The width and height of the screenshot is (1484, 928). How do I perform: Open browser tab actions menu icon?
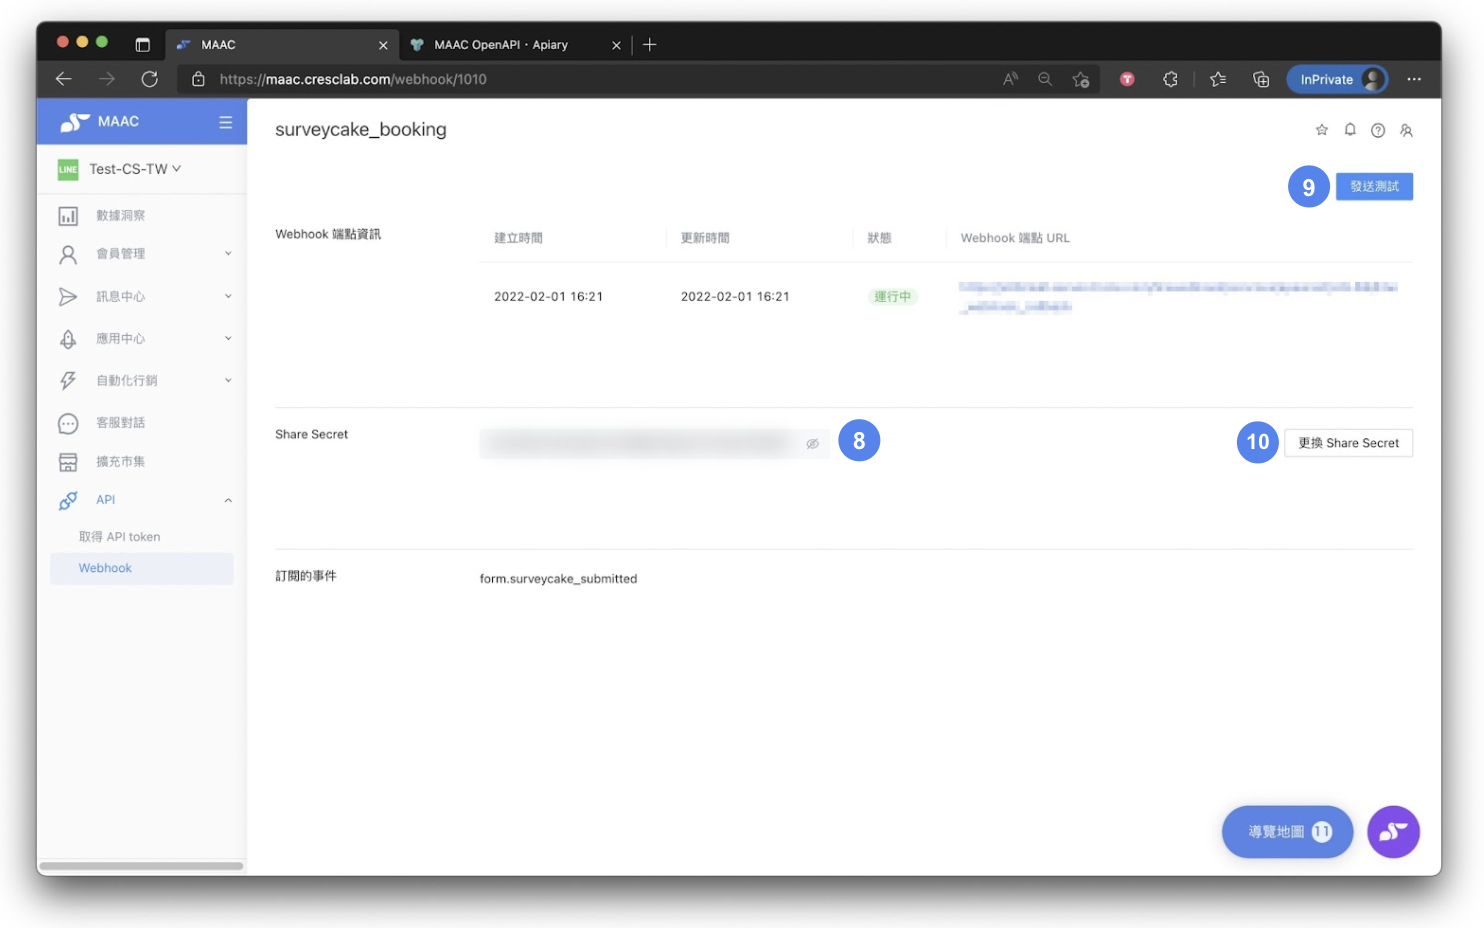point(142,45)
